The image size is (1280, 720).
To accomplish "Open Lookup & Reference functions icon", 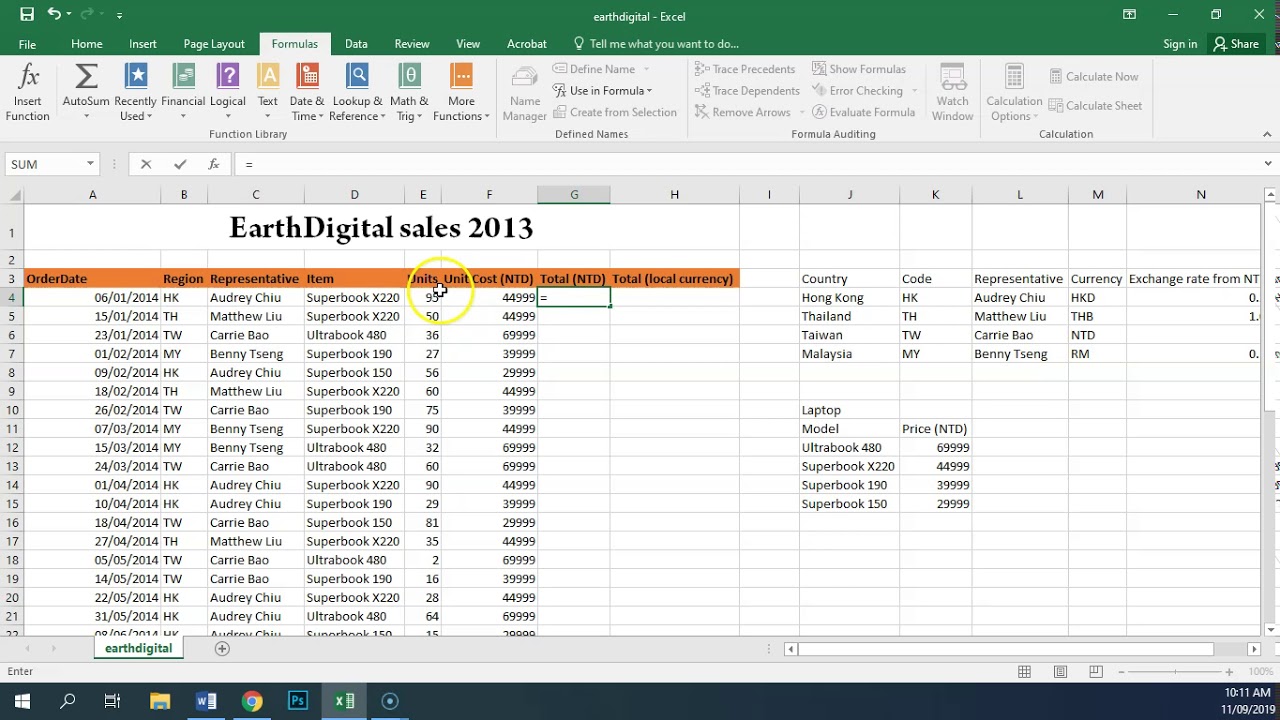I will click(358, 77).
